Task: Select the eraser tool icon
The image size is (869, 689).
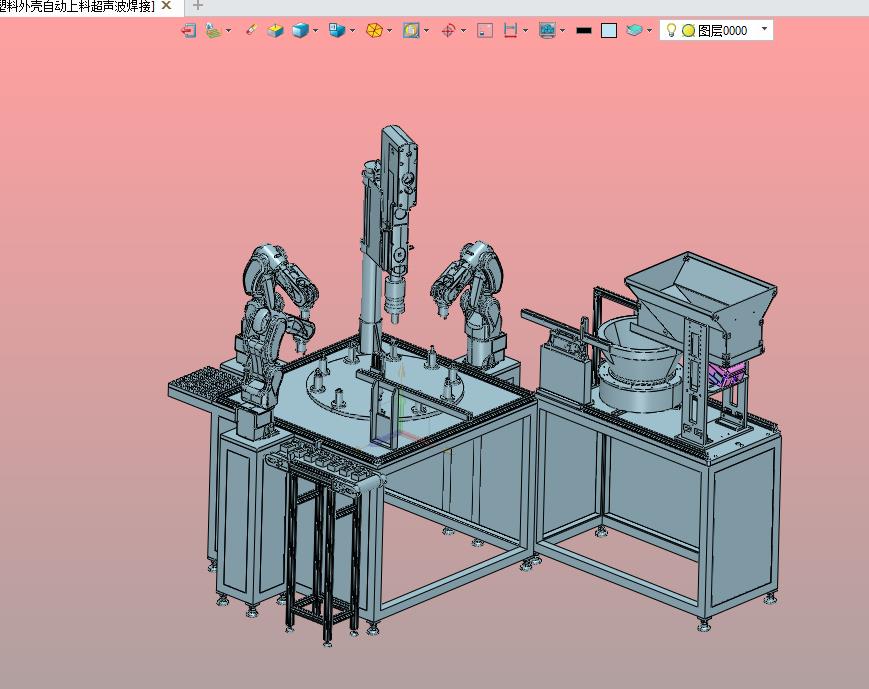Action: click(251, 30)
